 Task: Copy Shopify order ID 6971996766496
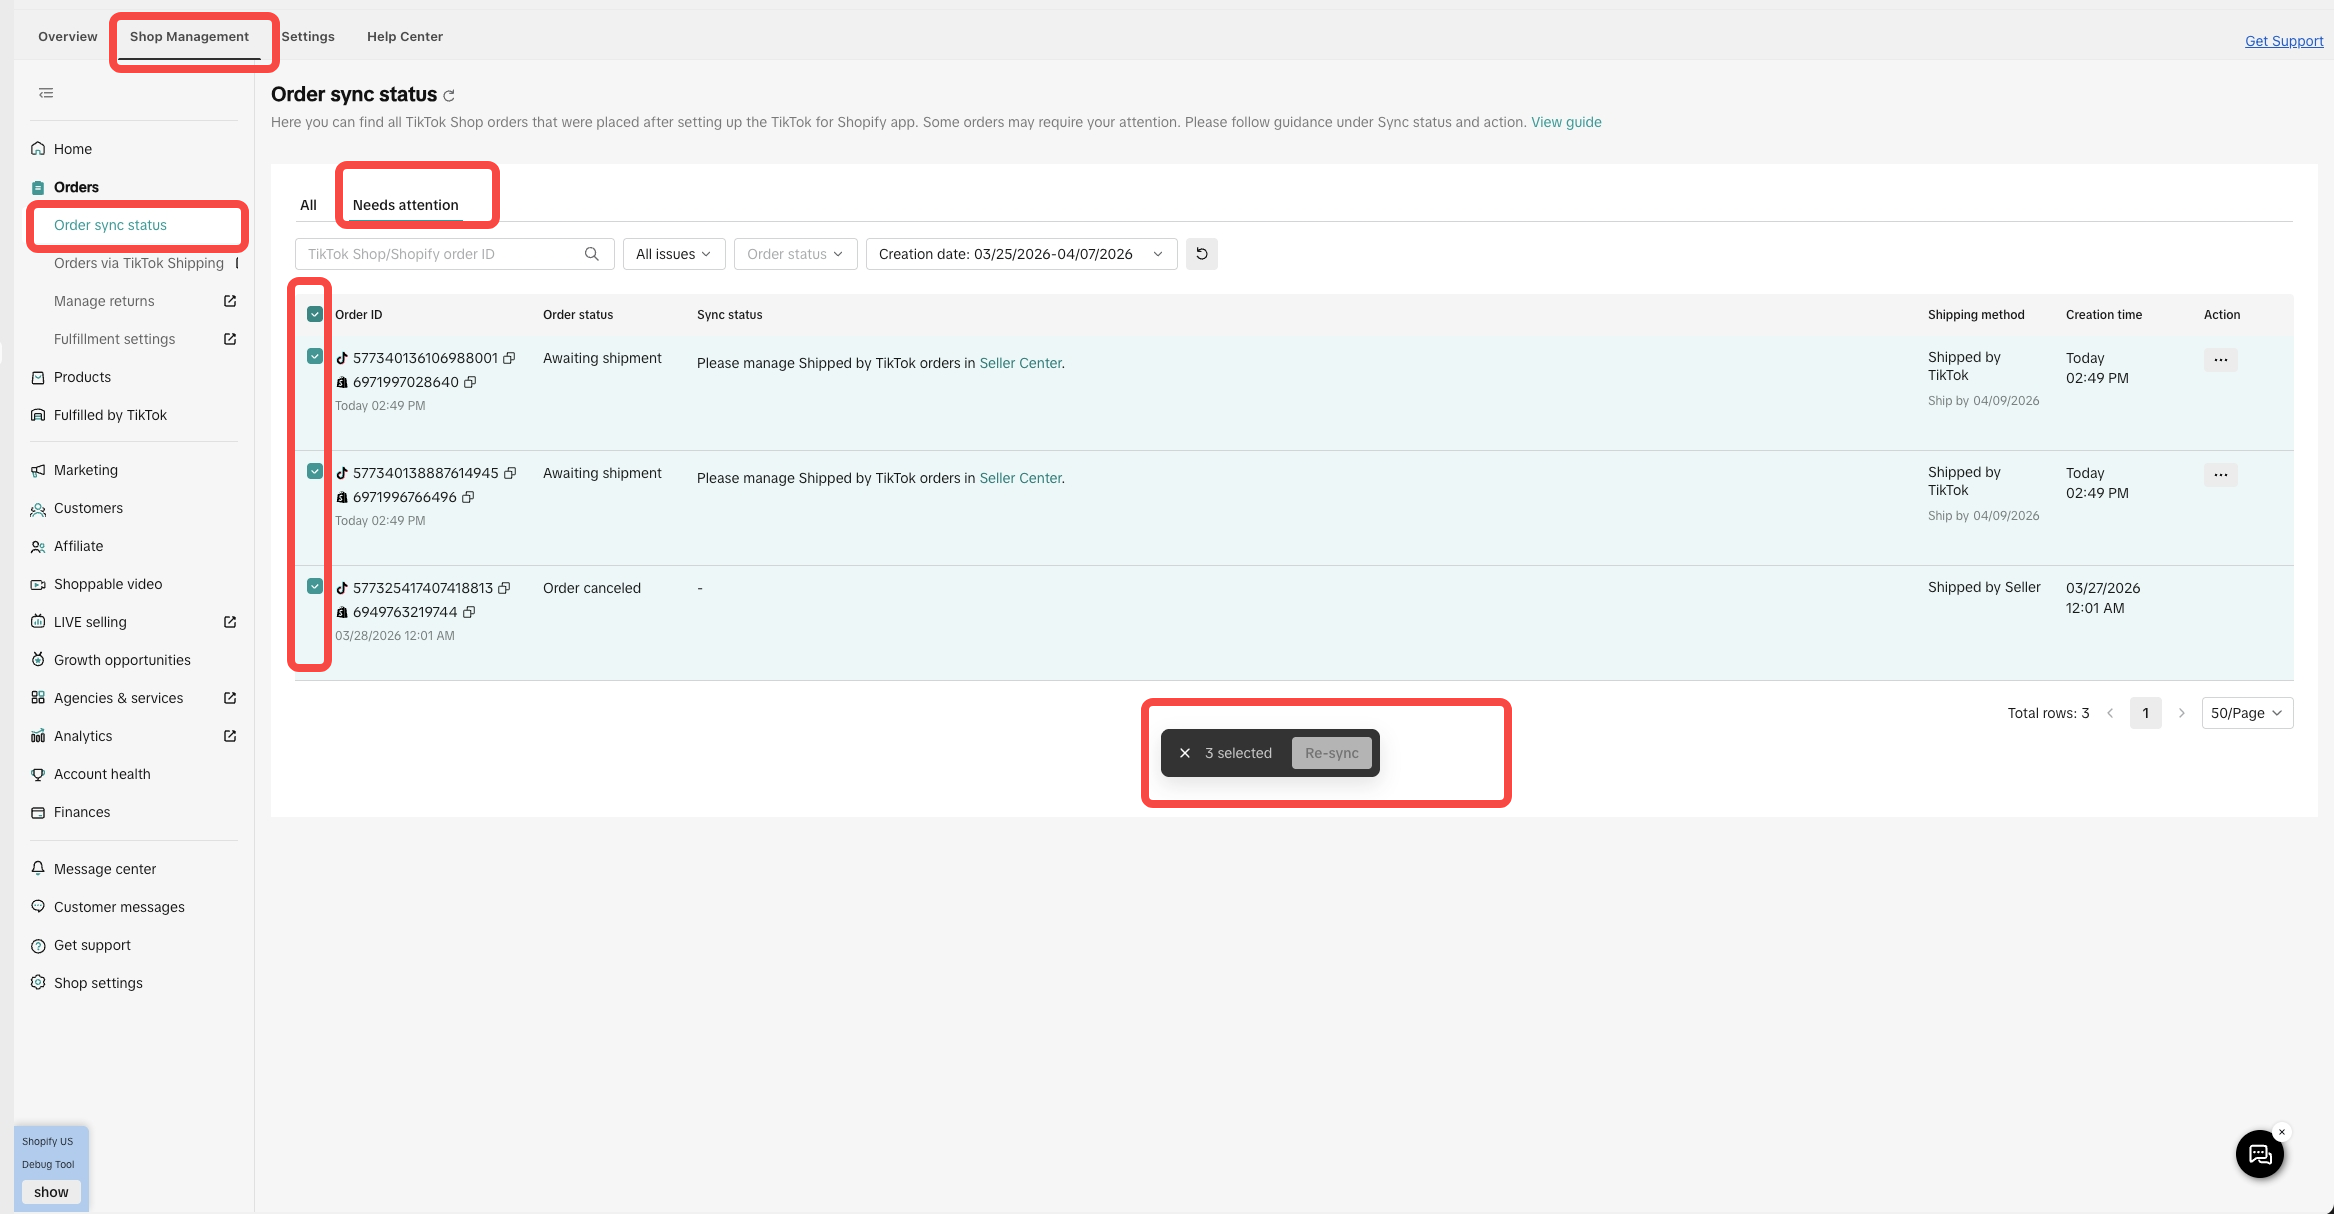[x=468, y=497]
